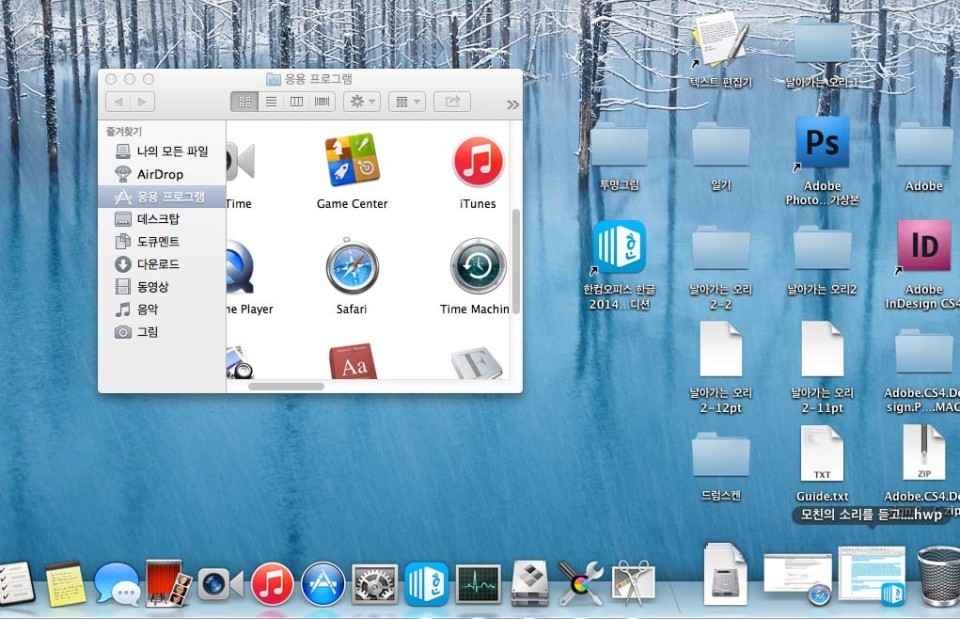Switch Finder to icon view
This screenshot has width=960, height=619.
click(244, 102)
